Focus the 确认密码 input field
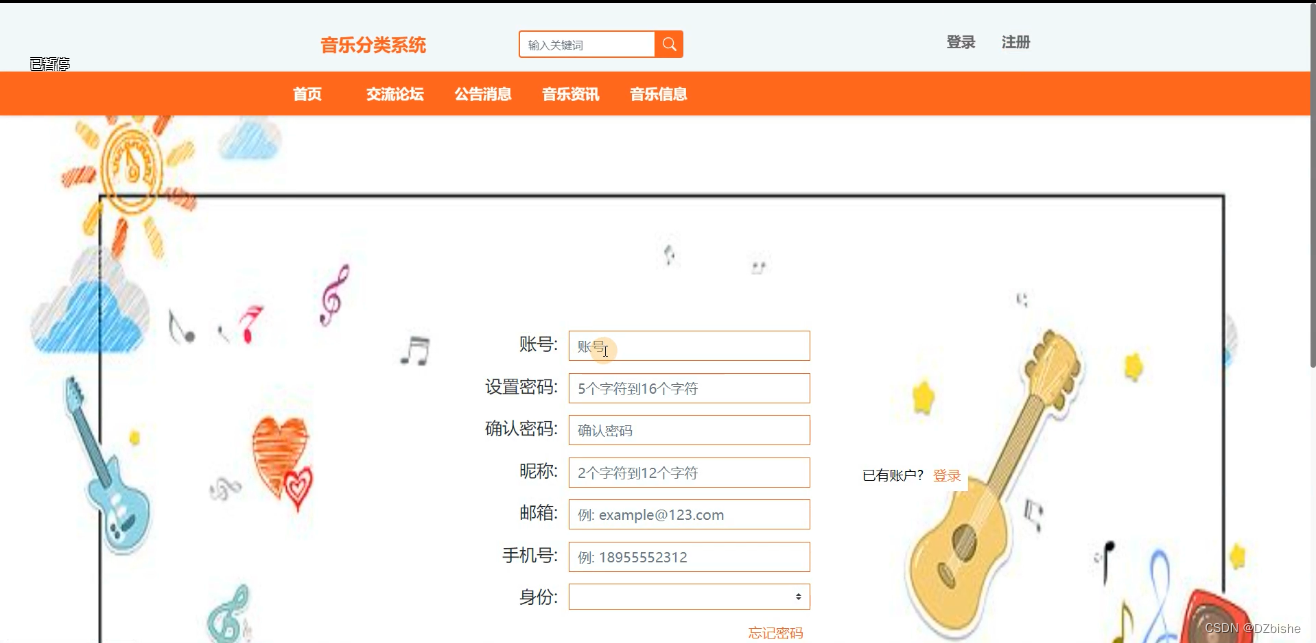 689,430
